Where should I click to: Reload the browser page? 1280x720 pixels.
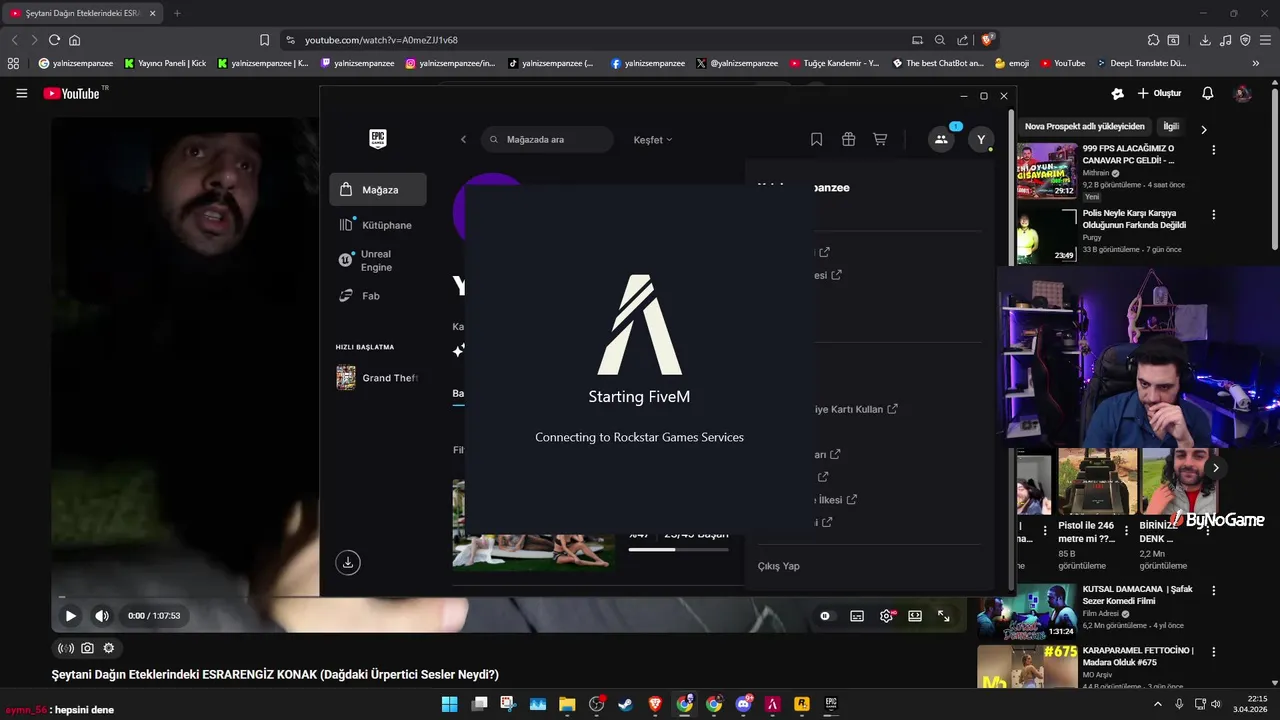click(x=54, y=40)
